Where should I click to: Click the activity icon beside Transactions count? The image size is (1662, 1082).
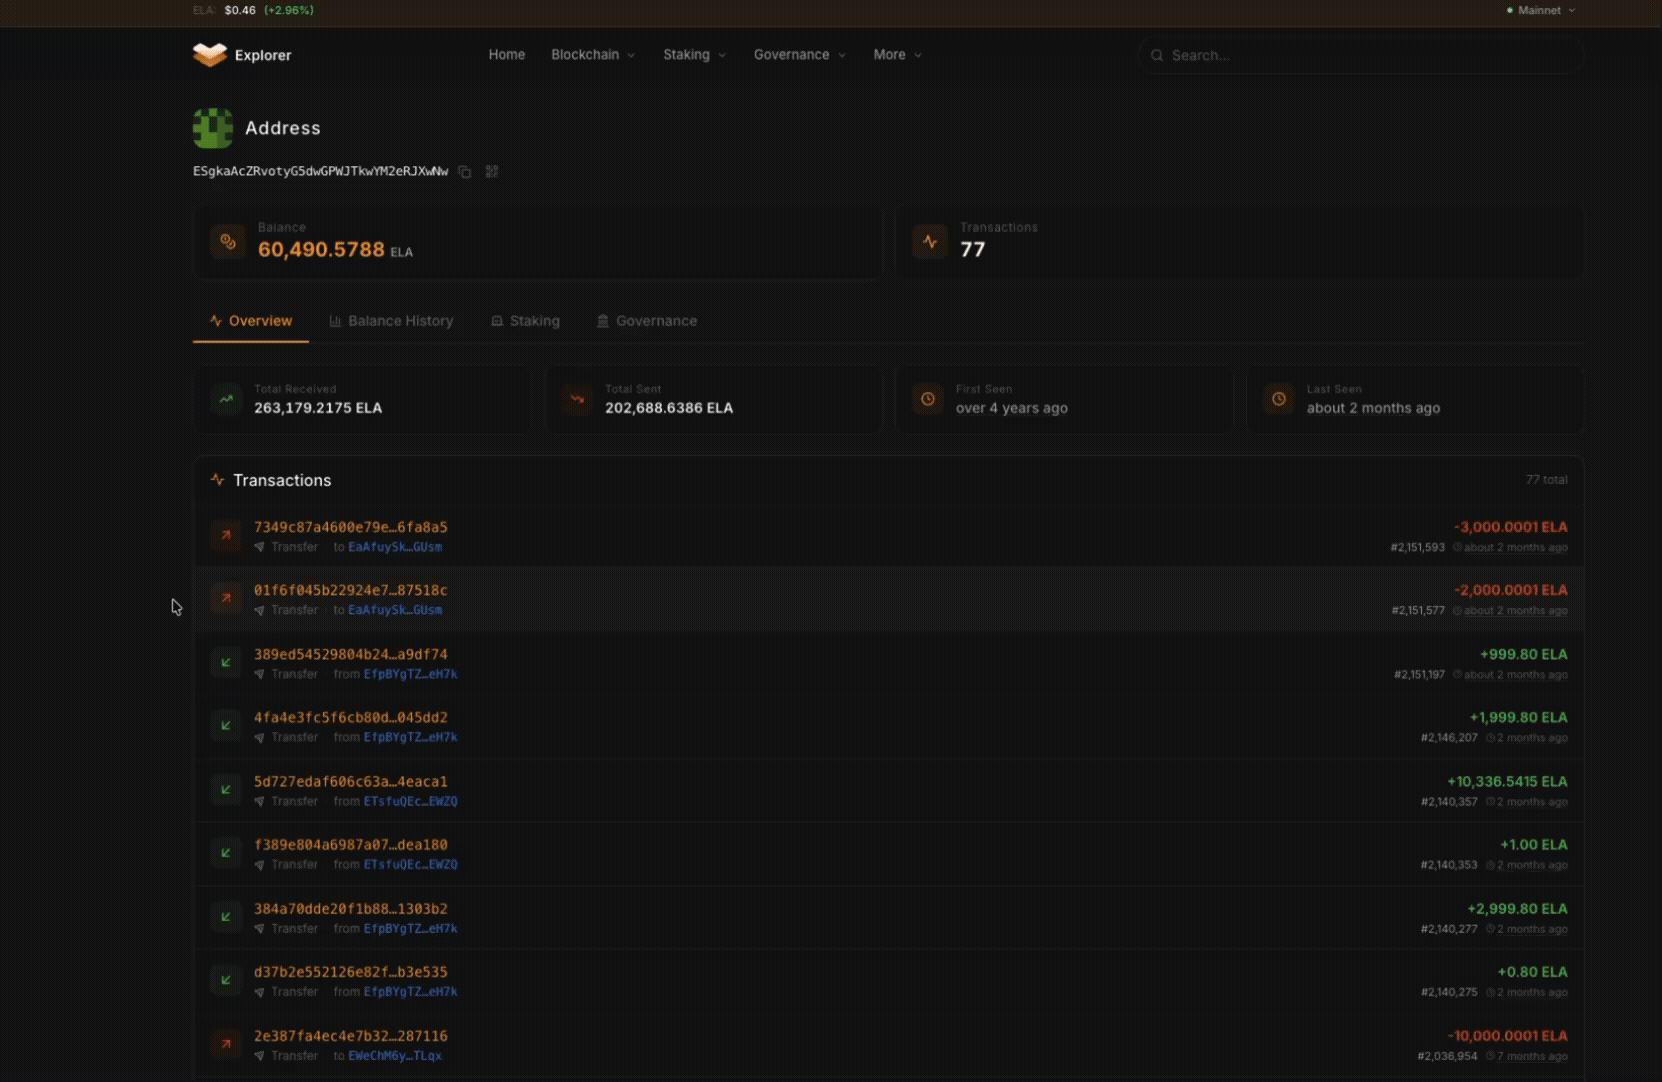tap(930, 241)
